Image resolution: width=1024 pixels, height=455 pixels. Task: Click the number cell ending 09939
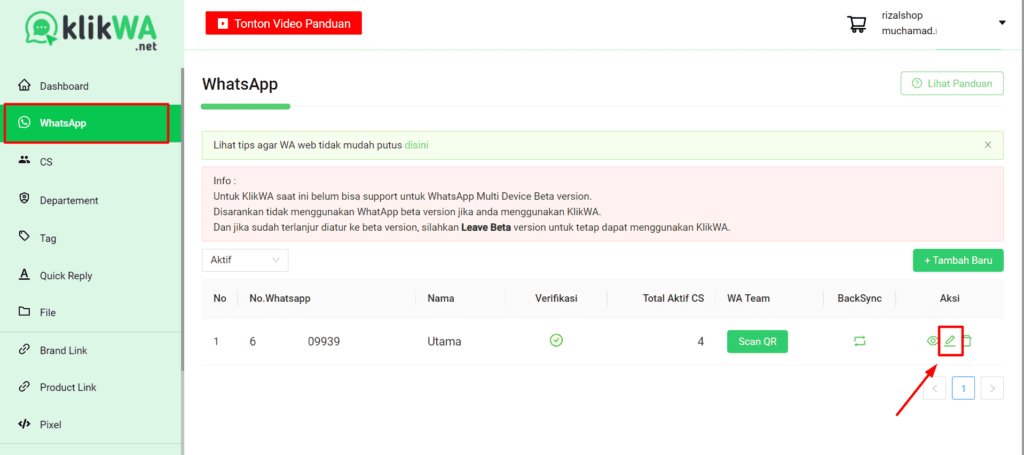click(x=295, y=341)
